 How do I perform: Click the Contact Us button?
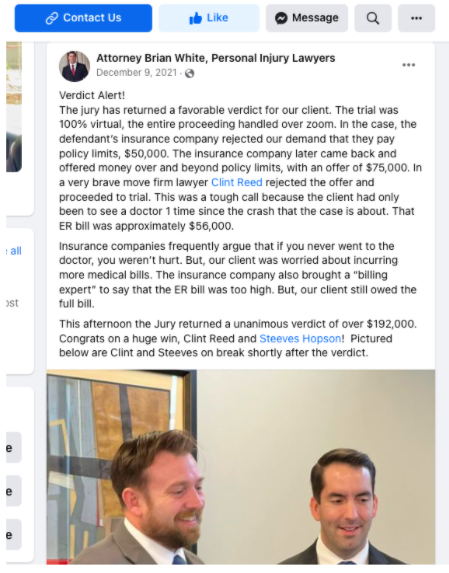pos(83,18)
